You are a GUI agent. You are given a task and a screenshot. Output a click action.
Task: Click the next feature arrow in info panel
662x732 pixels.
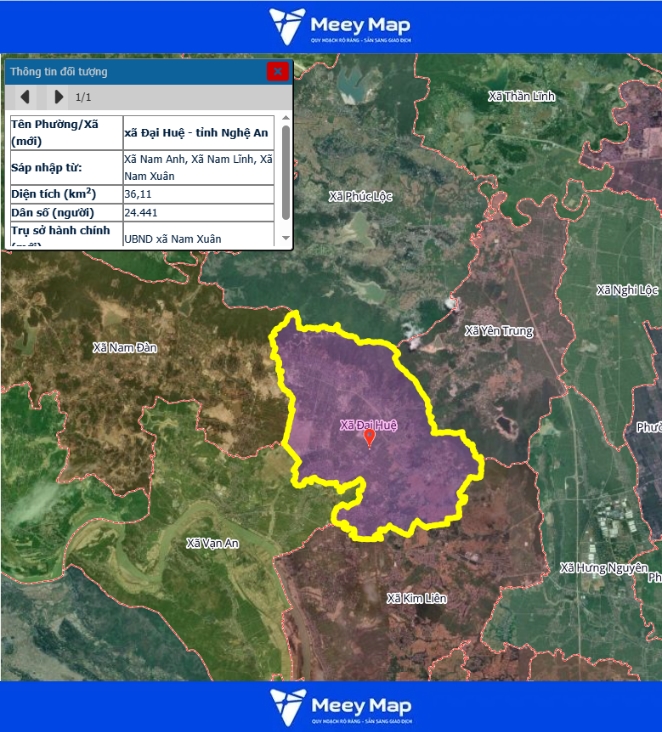tap(58, 97)
